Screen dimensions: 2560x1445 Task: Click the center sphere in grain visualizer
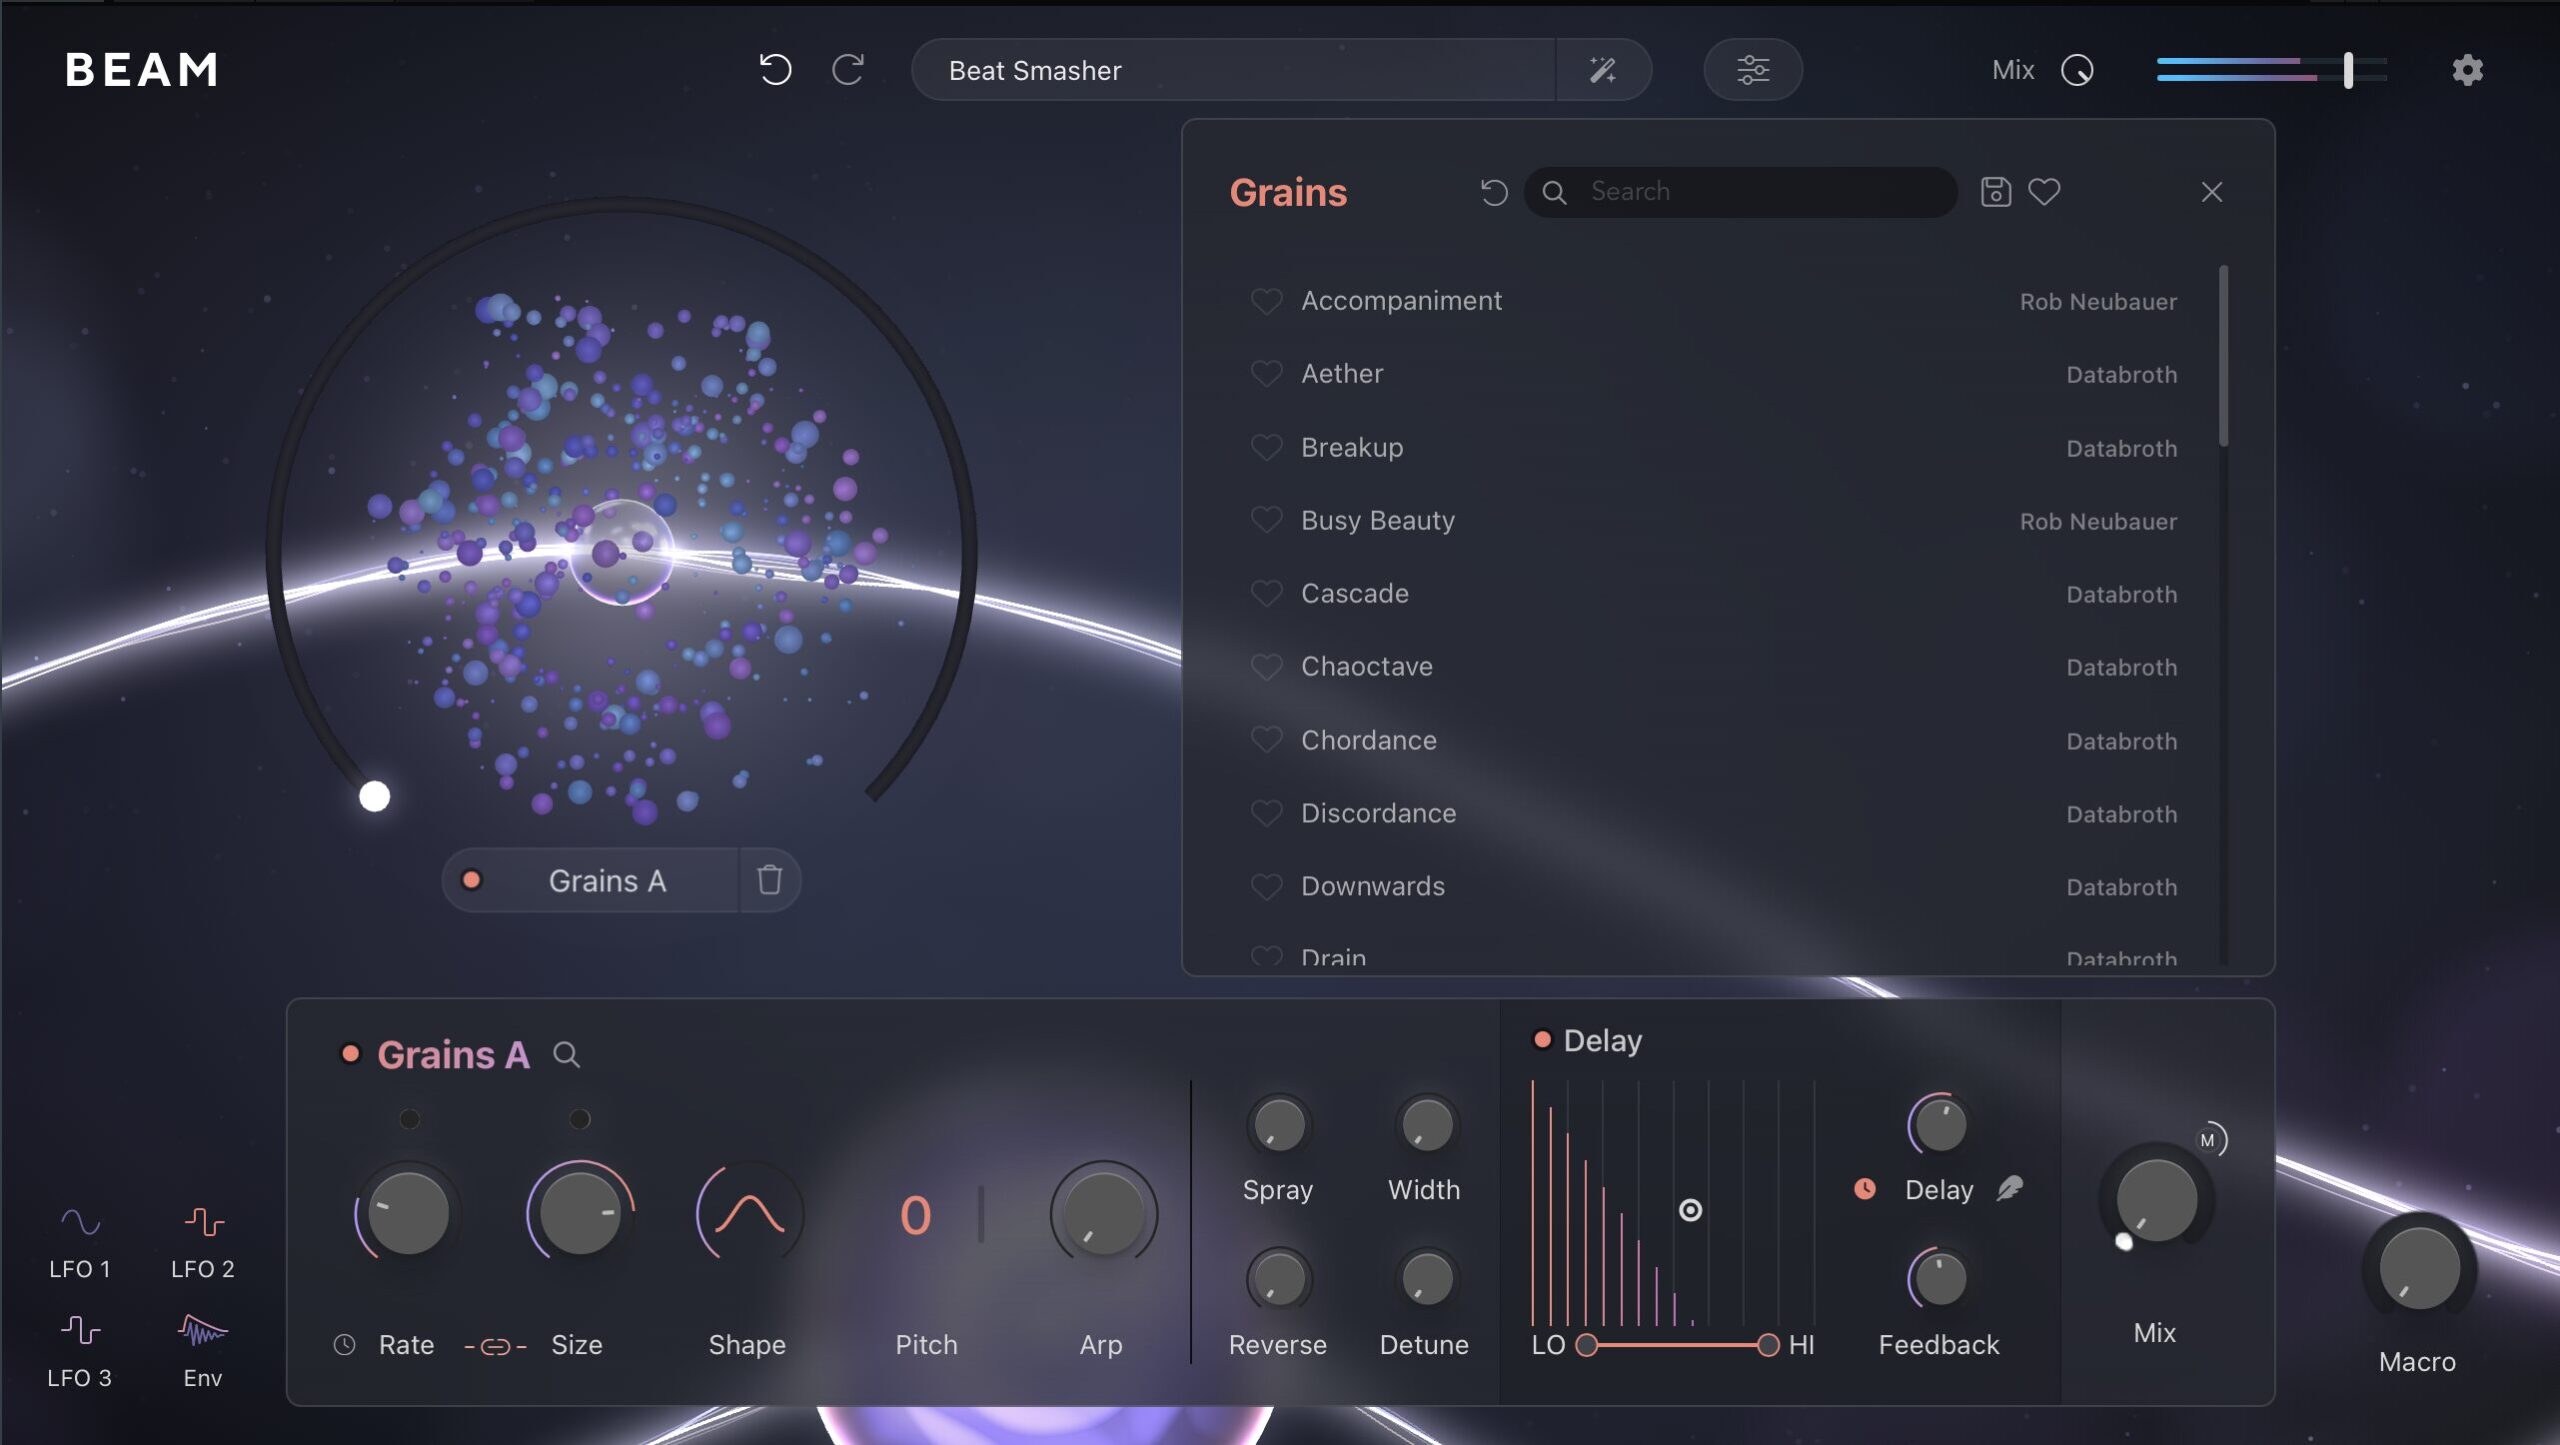click(622, 552)
